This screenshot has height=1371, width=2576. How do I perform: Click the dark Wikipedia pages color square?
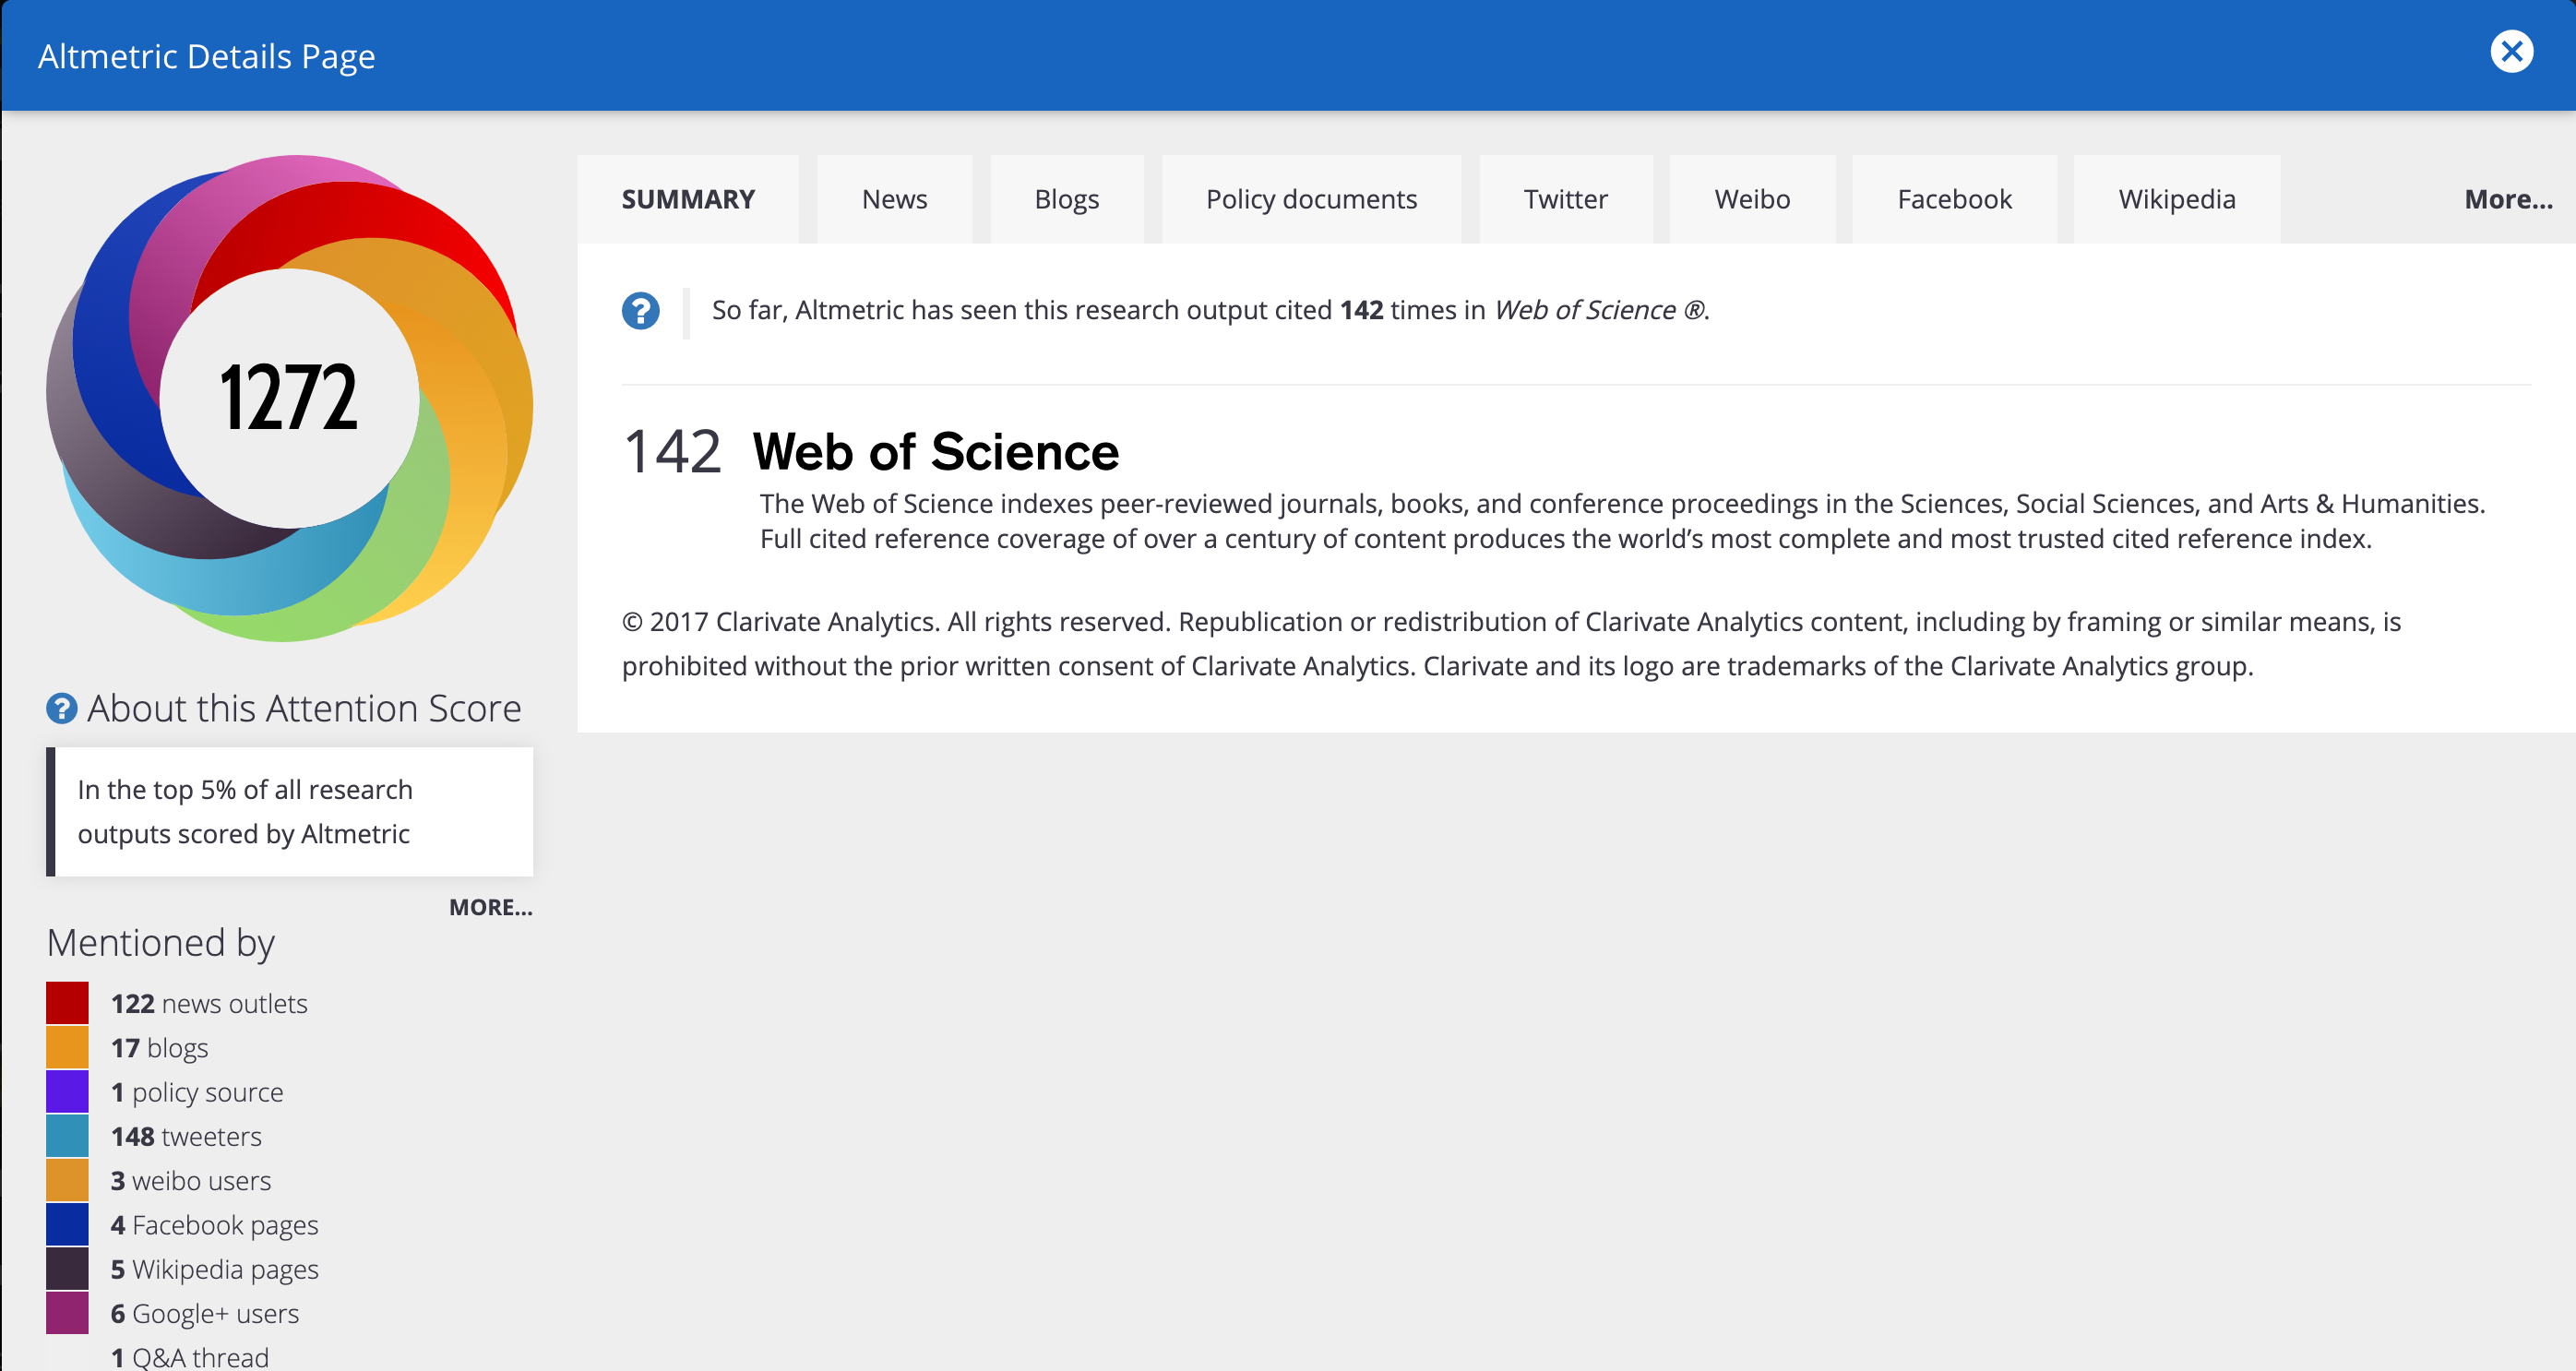pyautogui.click(x=67, y=1269)
